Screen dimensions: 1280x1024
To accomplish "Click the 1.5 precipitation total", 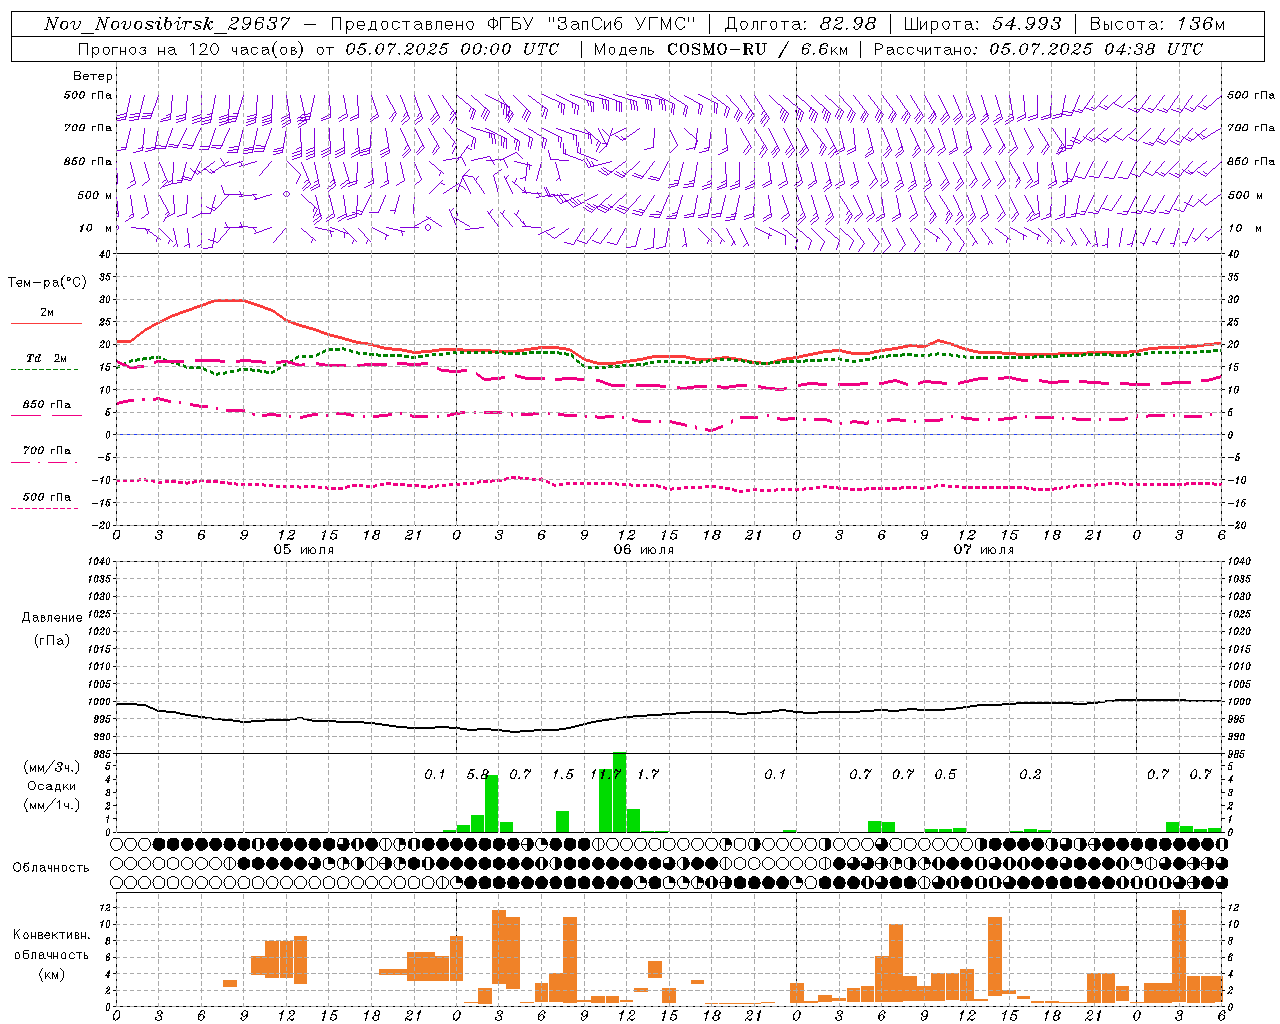I will point(563,774).
